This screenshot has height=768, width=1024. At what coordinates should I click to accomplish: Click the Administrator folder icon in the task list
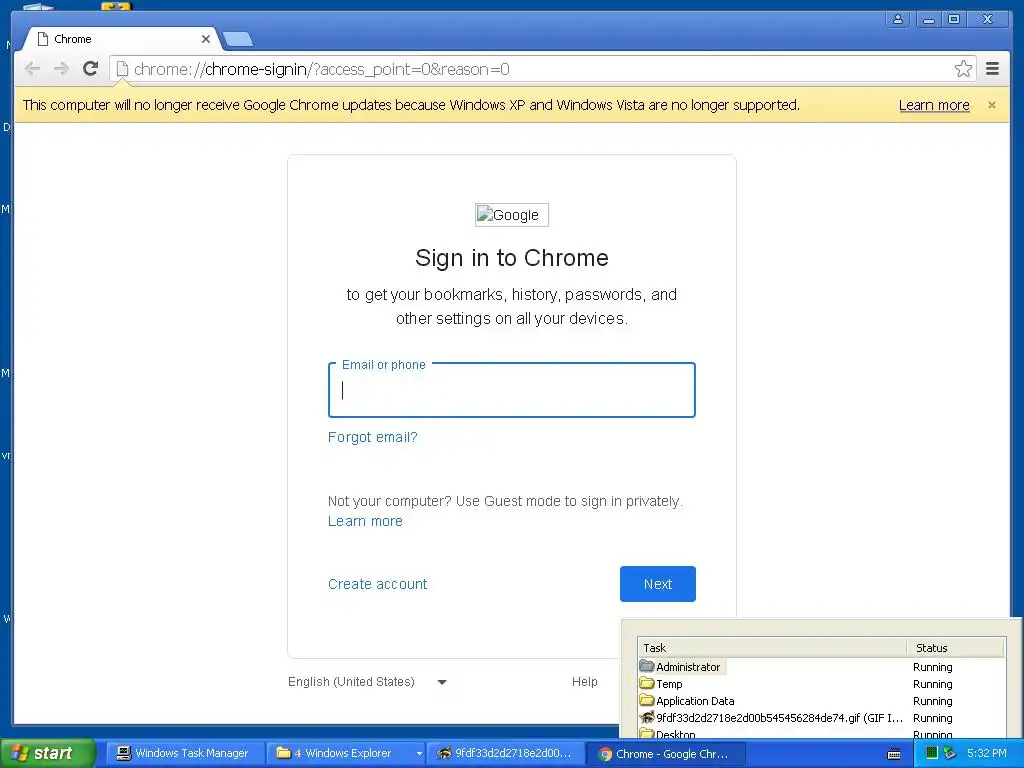[647, 666]
